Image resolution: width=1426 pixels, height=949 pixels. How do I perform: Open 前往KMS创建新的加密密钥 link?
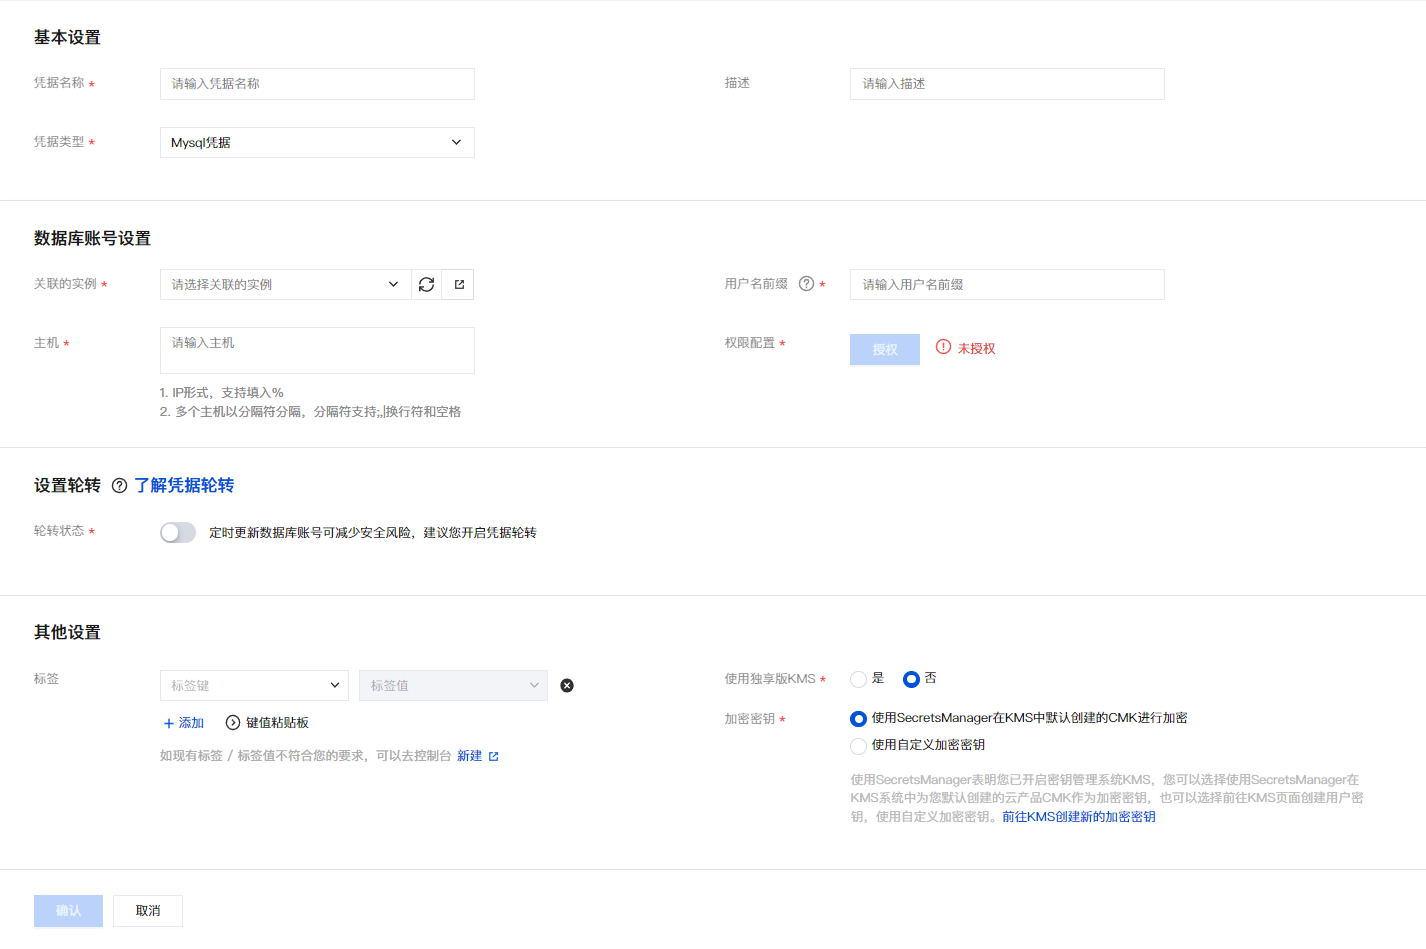tap(1078, 817)
